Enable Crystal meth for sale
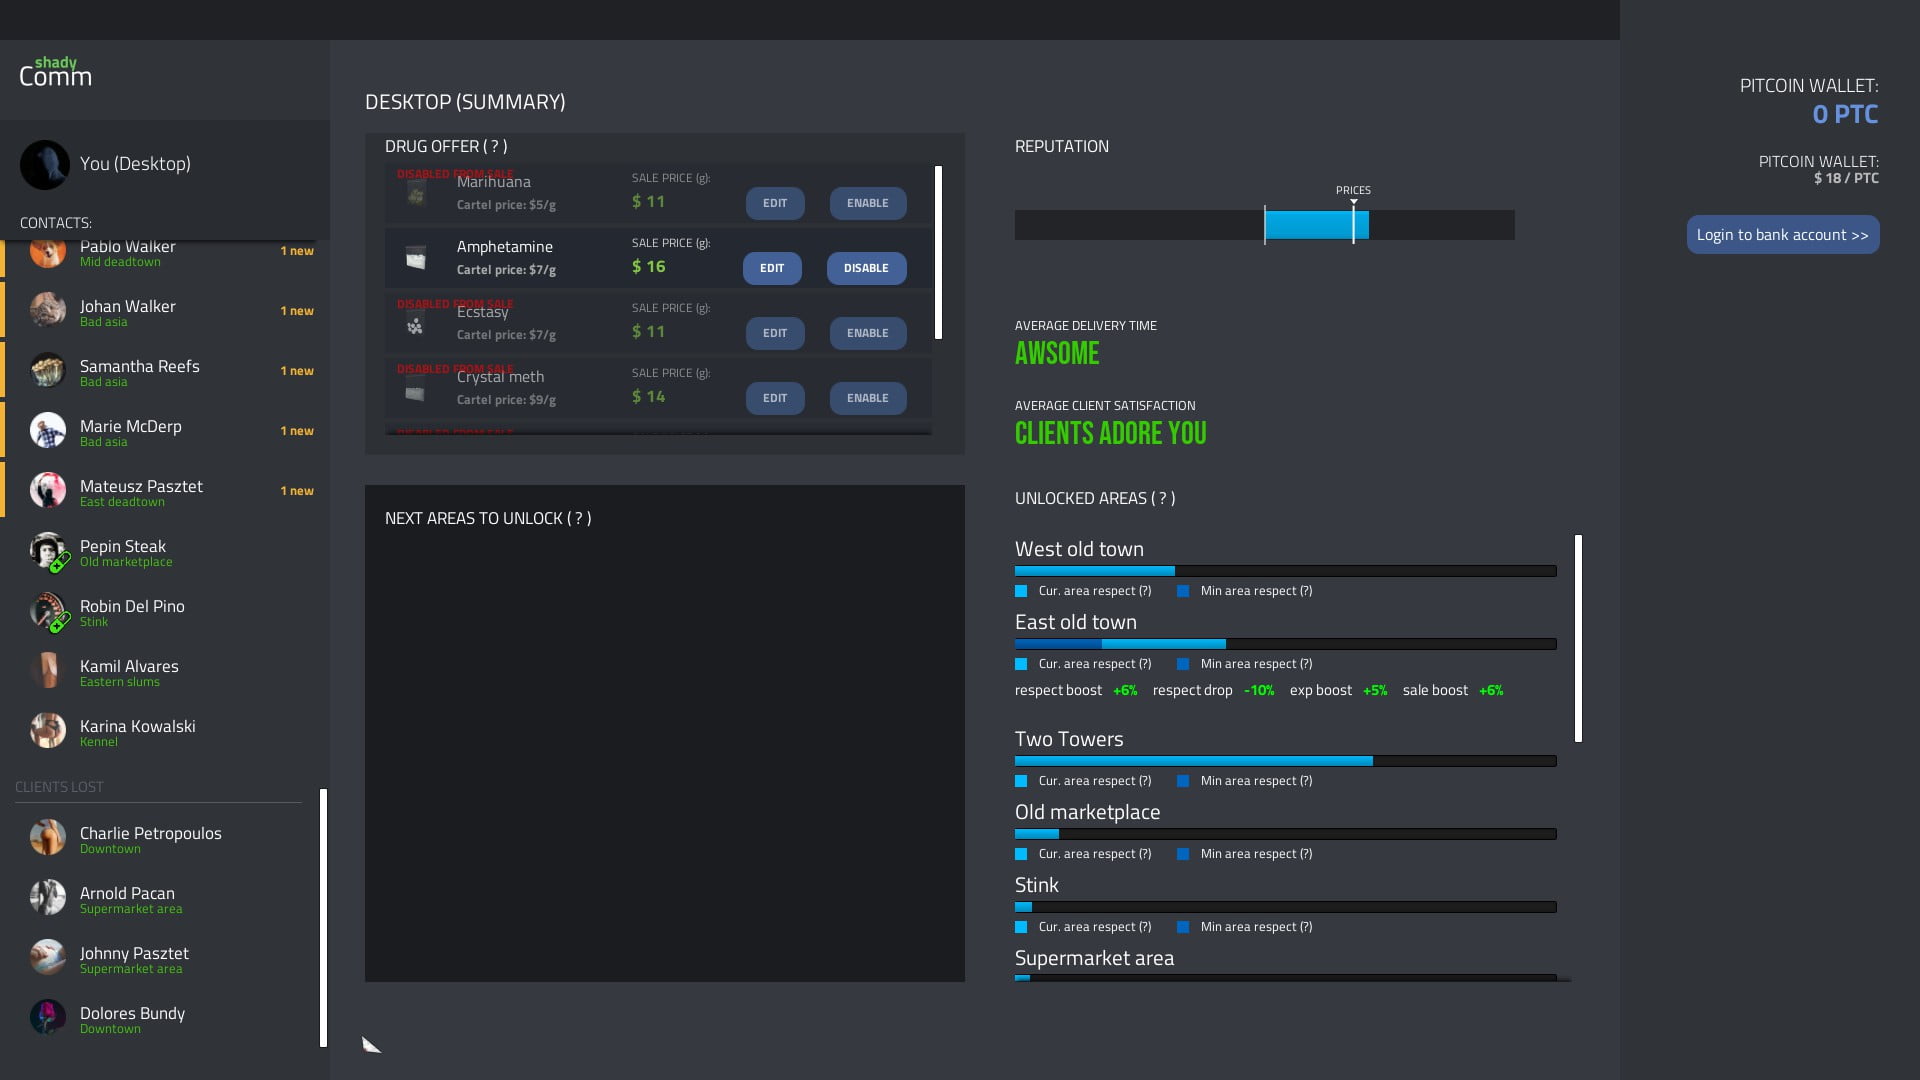The height and width of the screenshot is (1080, 1920). pyautogui.click(x=867, y=398)
